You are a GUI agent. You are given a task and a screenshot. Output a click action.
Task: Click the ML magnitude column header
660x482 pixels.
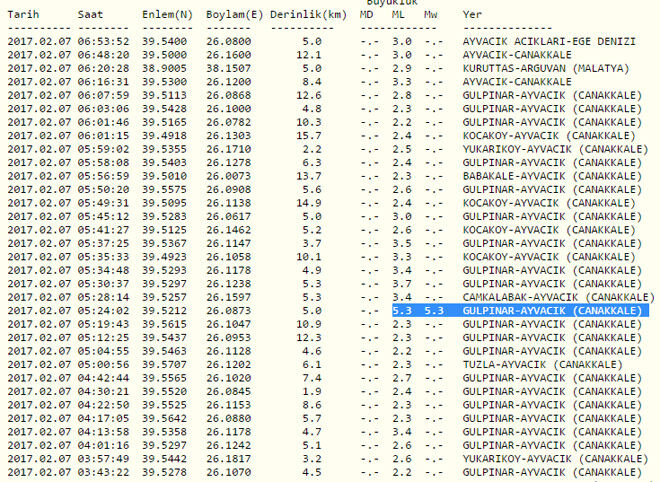[399, 16]
